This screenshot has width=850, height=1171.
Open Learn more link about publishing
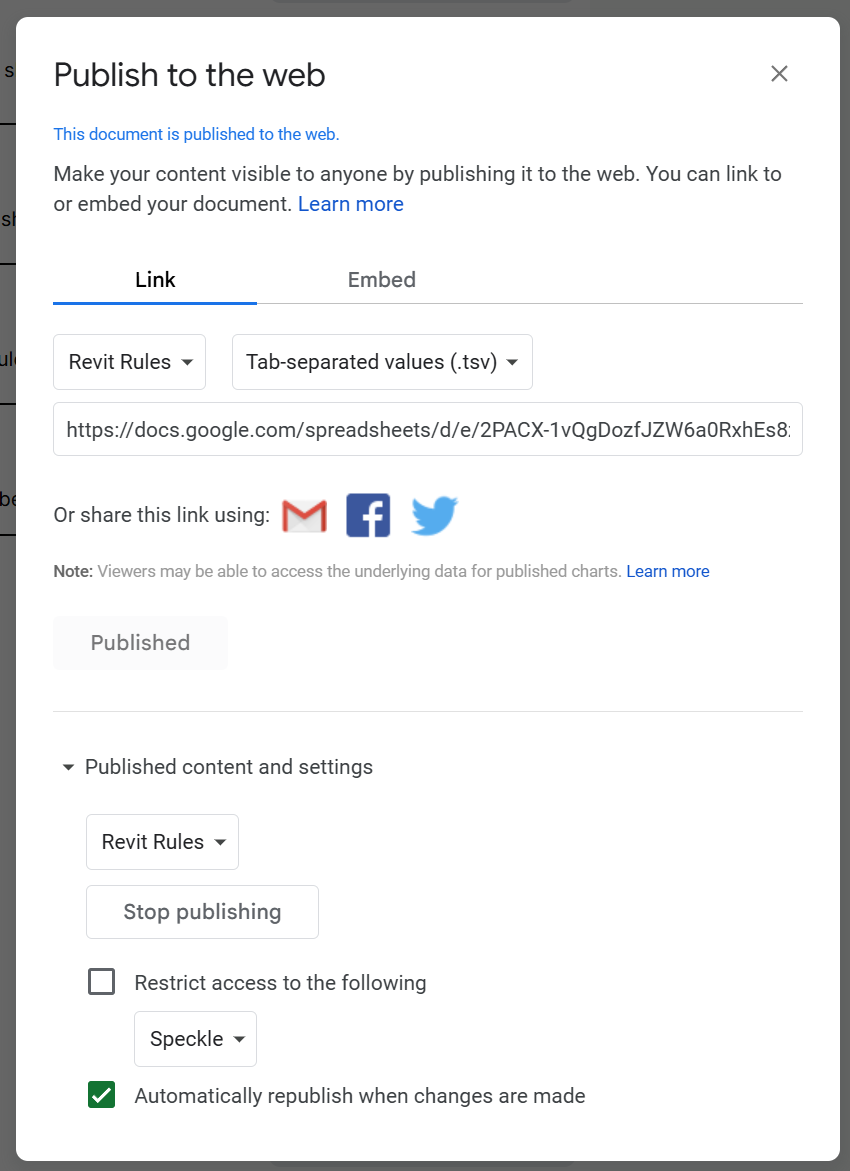[351, 204]
